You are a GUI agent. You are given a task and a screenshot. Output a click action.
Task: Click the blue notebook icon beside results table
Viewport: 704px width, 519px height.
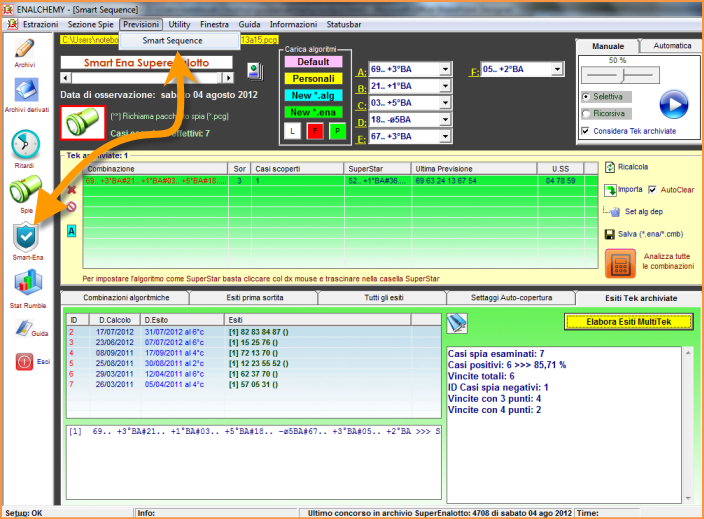point(457,323)
